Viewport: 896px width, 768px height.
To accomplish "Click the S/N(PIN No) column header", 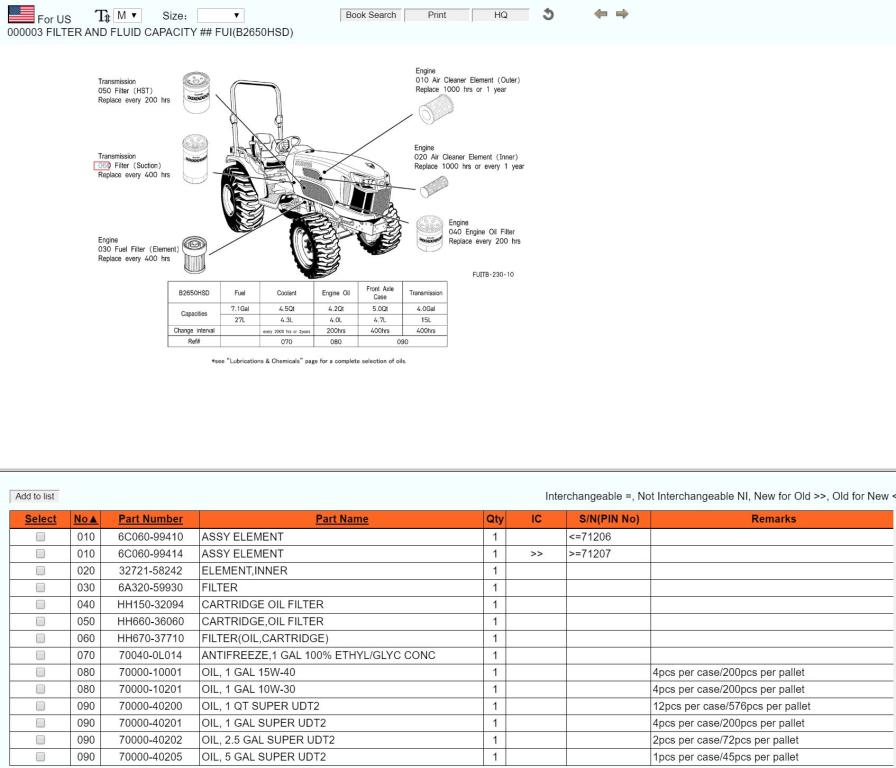I will (x=609, y=519).
